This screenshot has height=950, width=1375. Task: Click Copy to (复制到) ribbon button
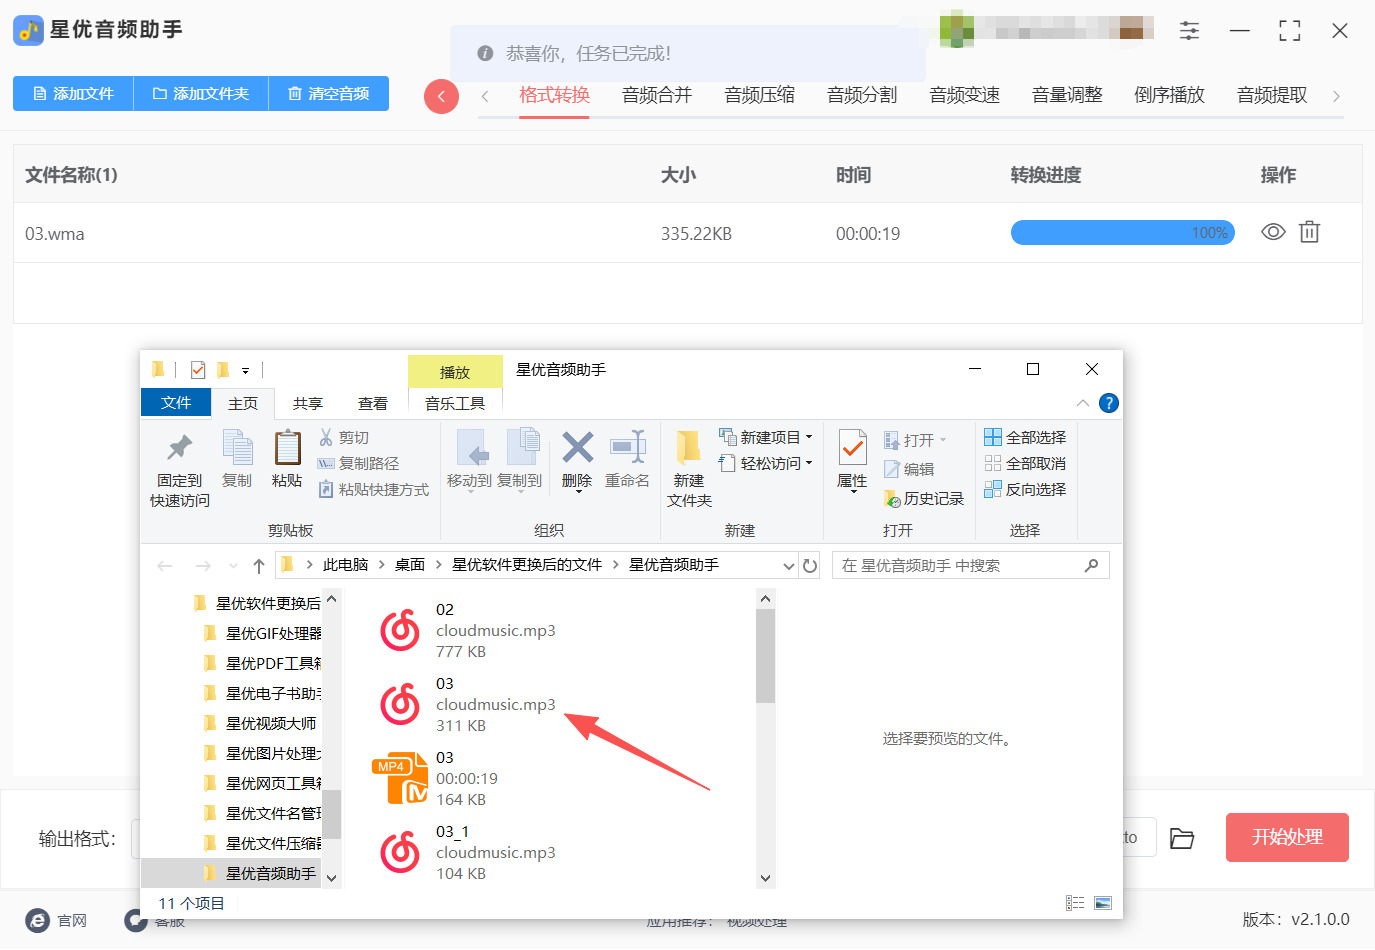(520, 460)
